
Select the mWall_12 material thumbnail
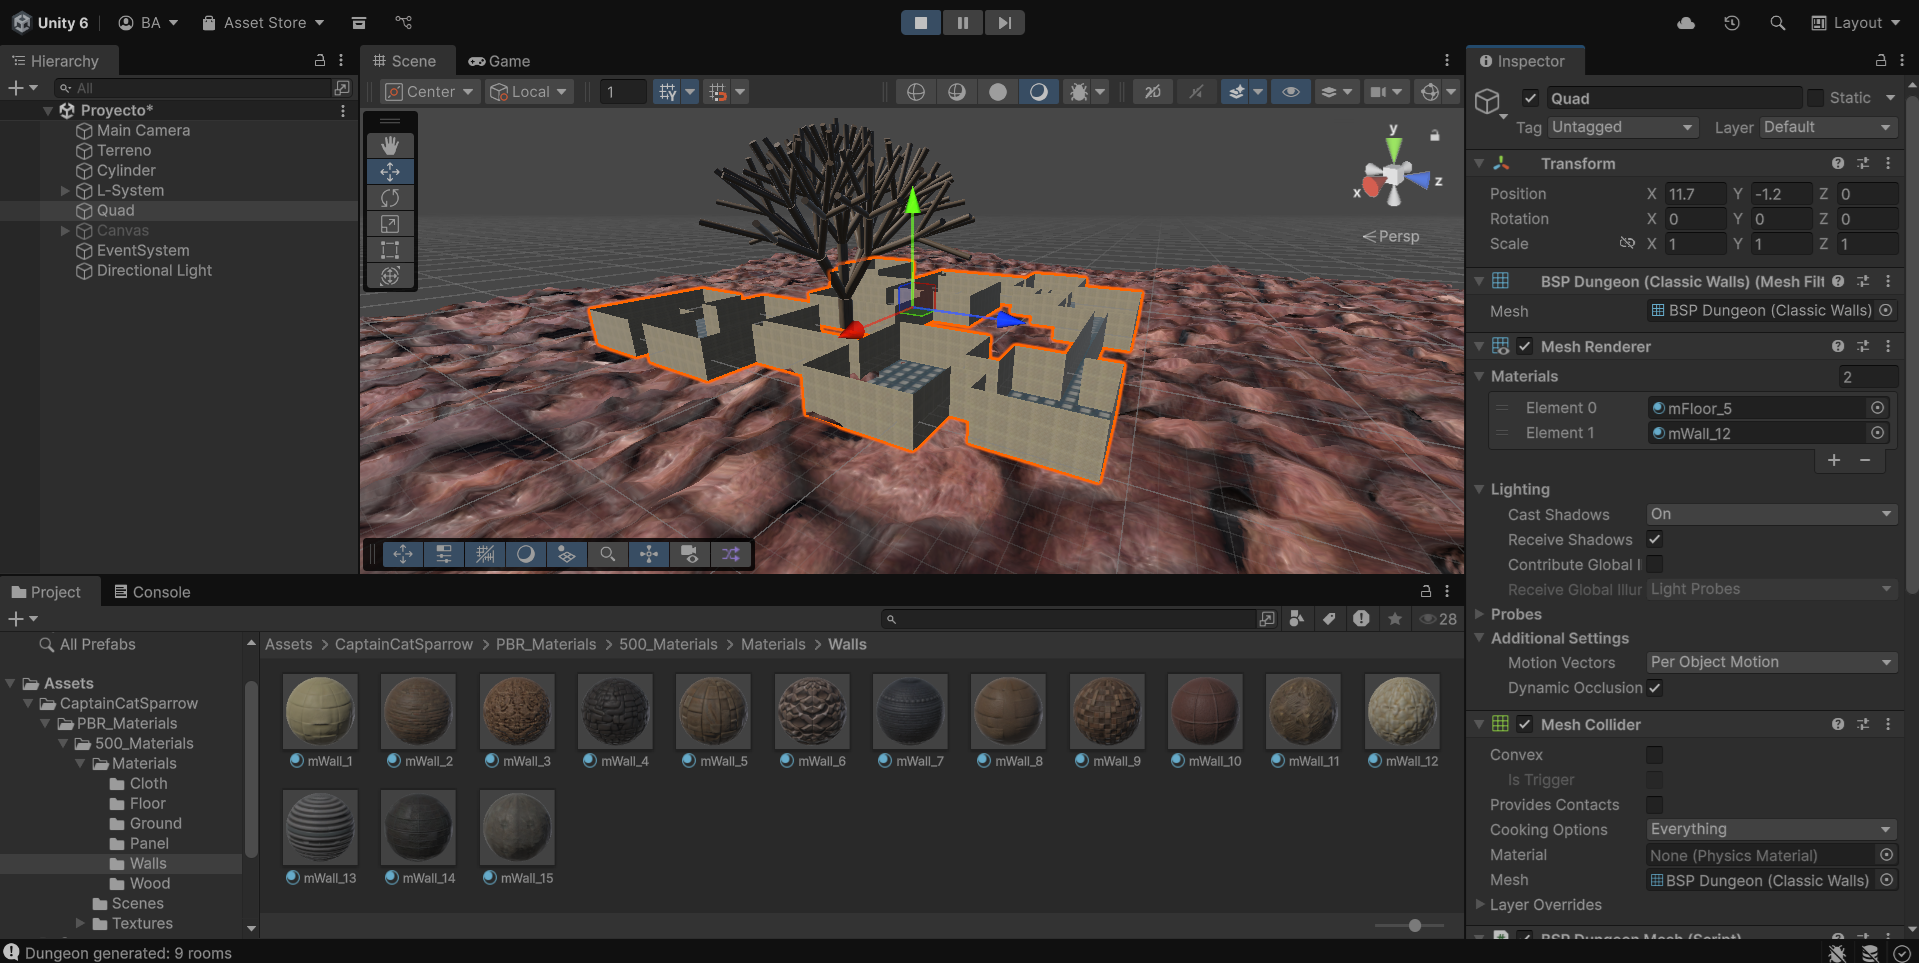coord(1402,711)
